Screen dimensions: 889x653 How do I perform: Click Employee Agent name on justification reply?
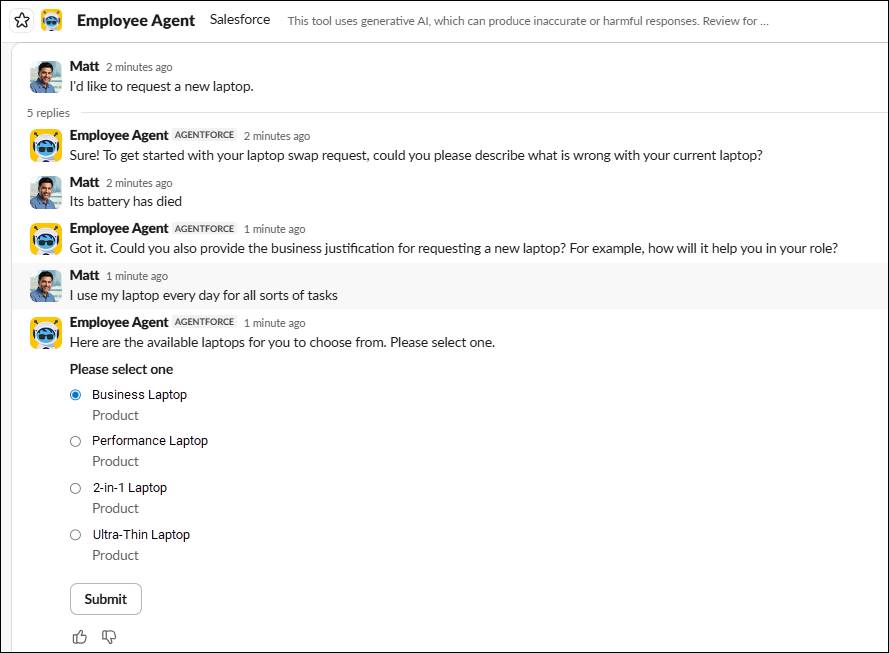tap(119, 228)
